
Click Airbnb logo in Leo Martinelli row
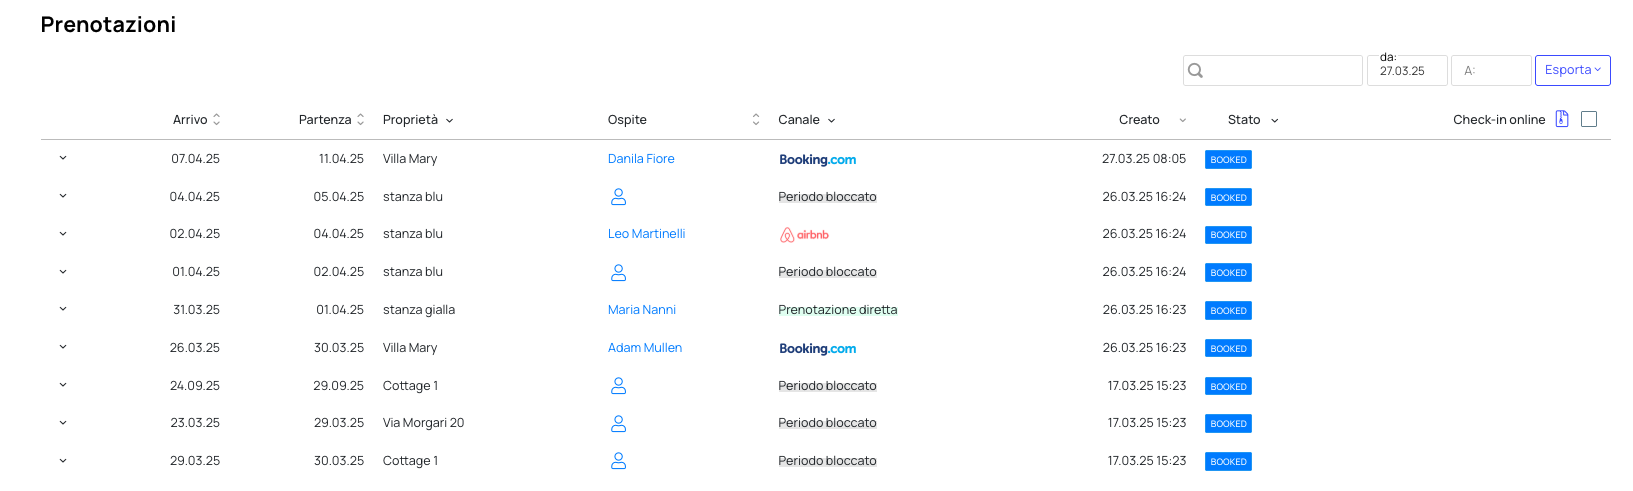point(804,235)
